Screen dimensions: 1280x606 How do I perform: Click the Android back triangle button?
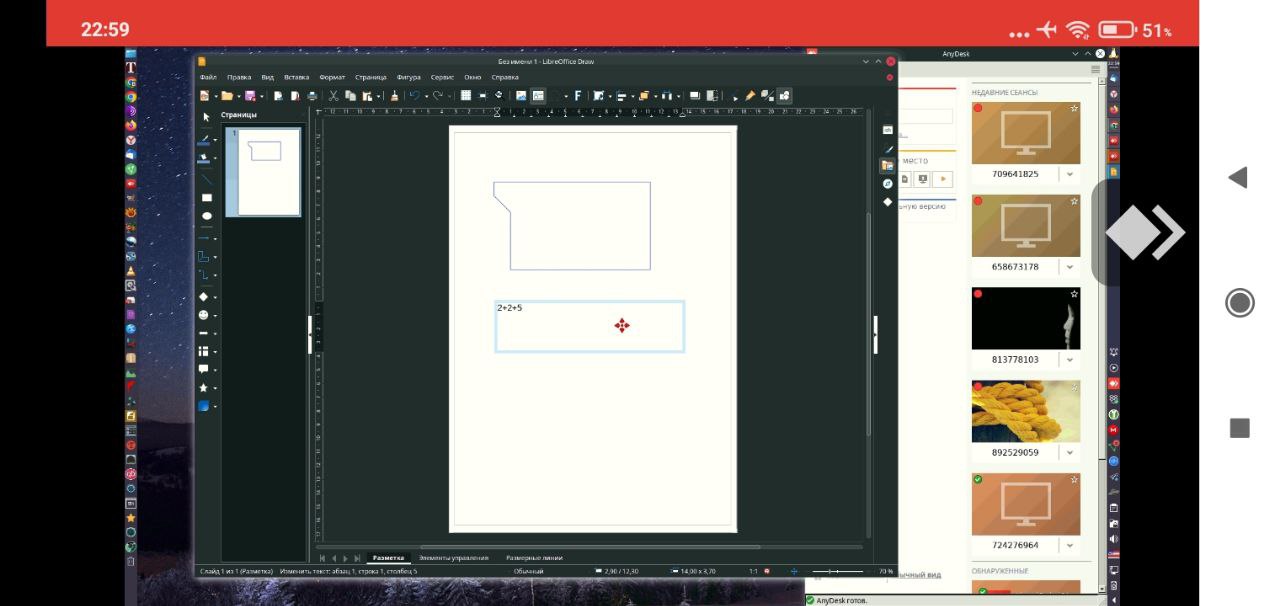click(1239, 178)
